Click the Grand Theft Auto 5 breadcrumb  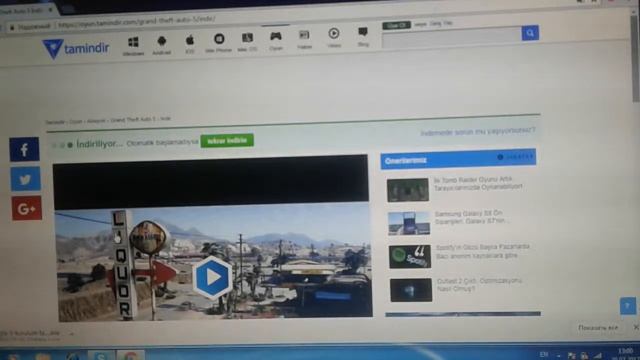pos(133,120)
